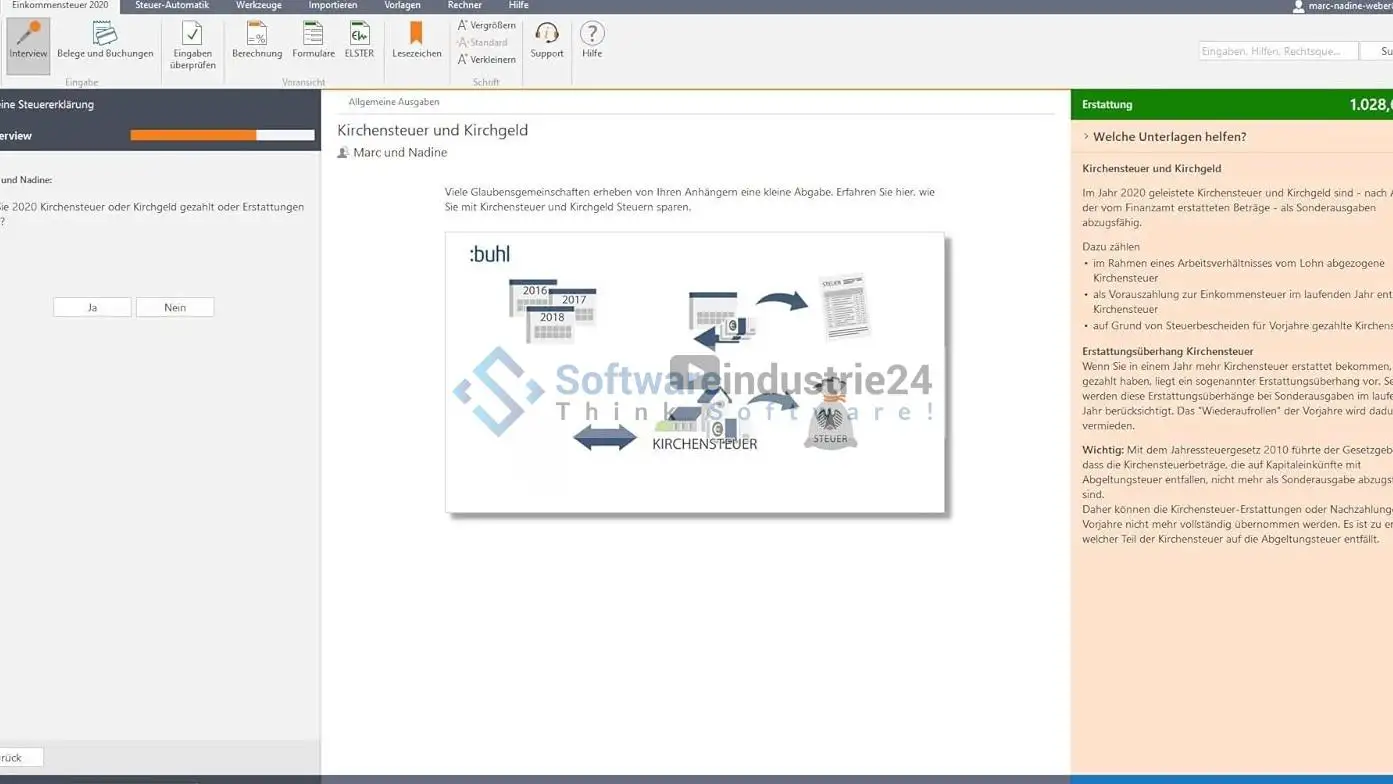Viewport: 1393px width, 784px height.
Task: Answer Ja to Kirchensteuer question
Action: click(92, 307)
